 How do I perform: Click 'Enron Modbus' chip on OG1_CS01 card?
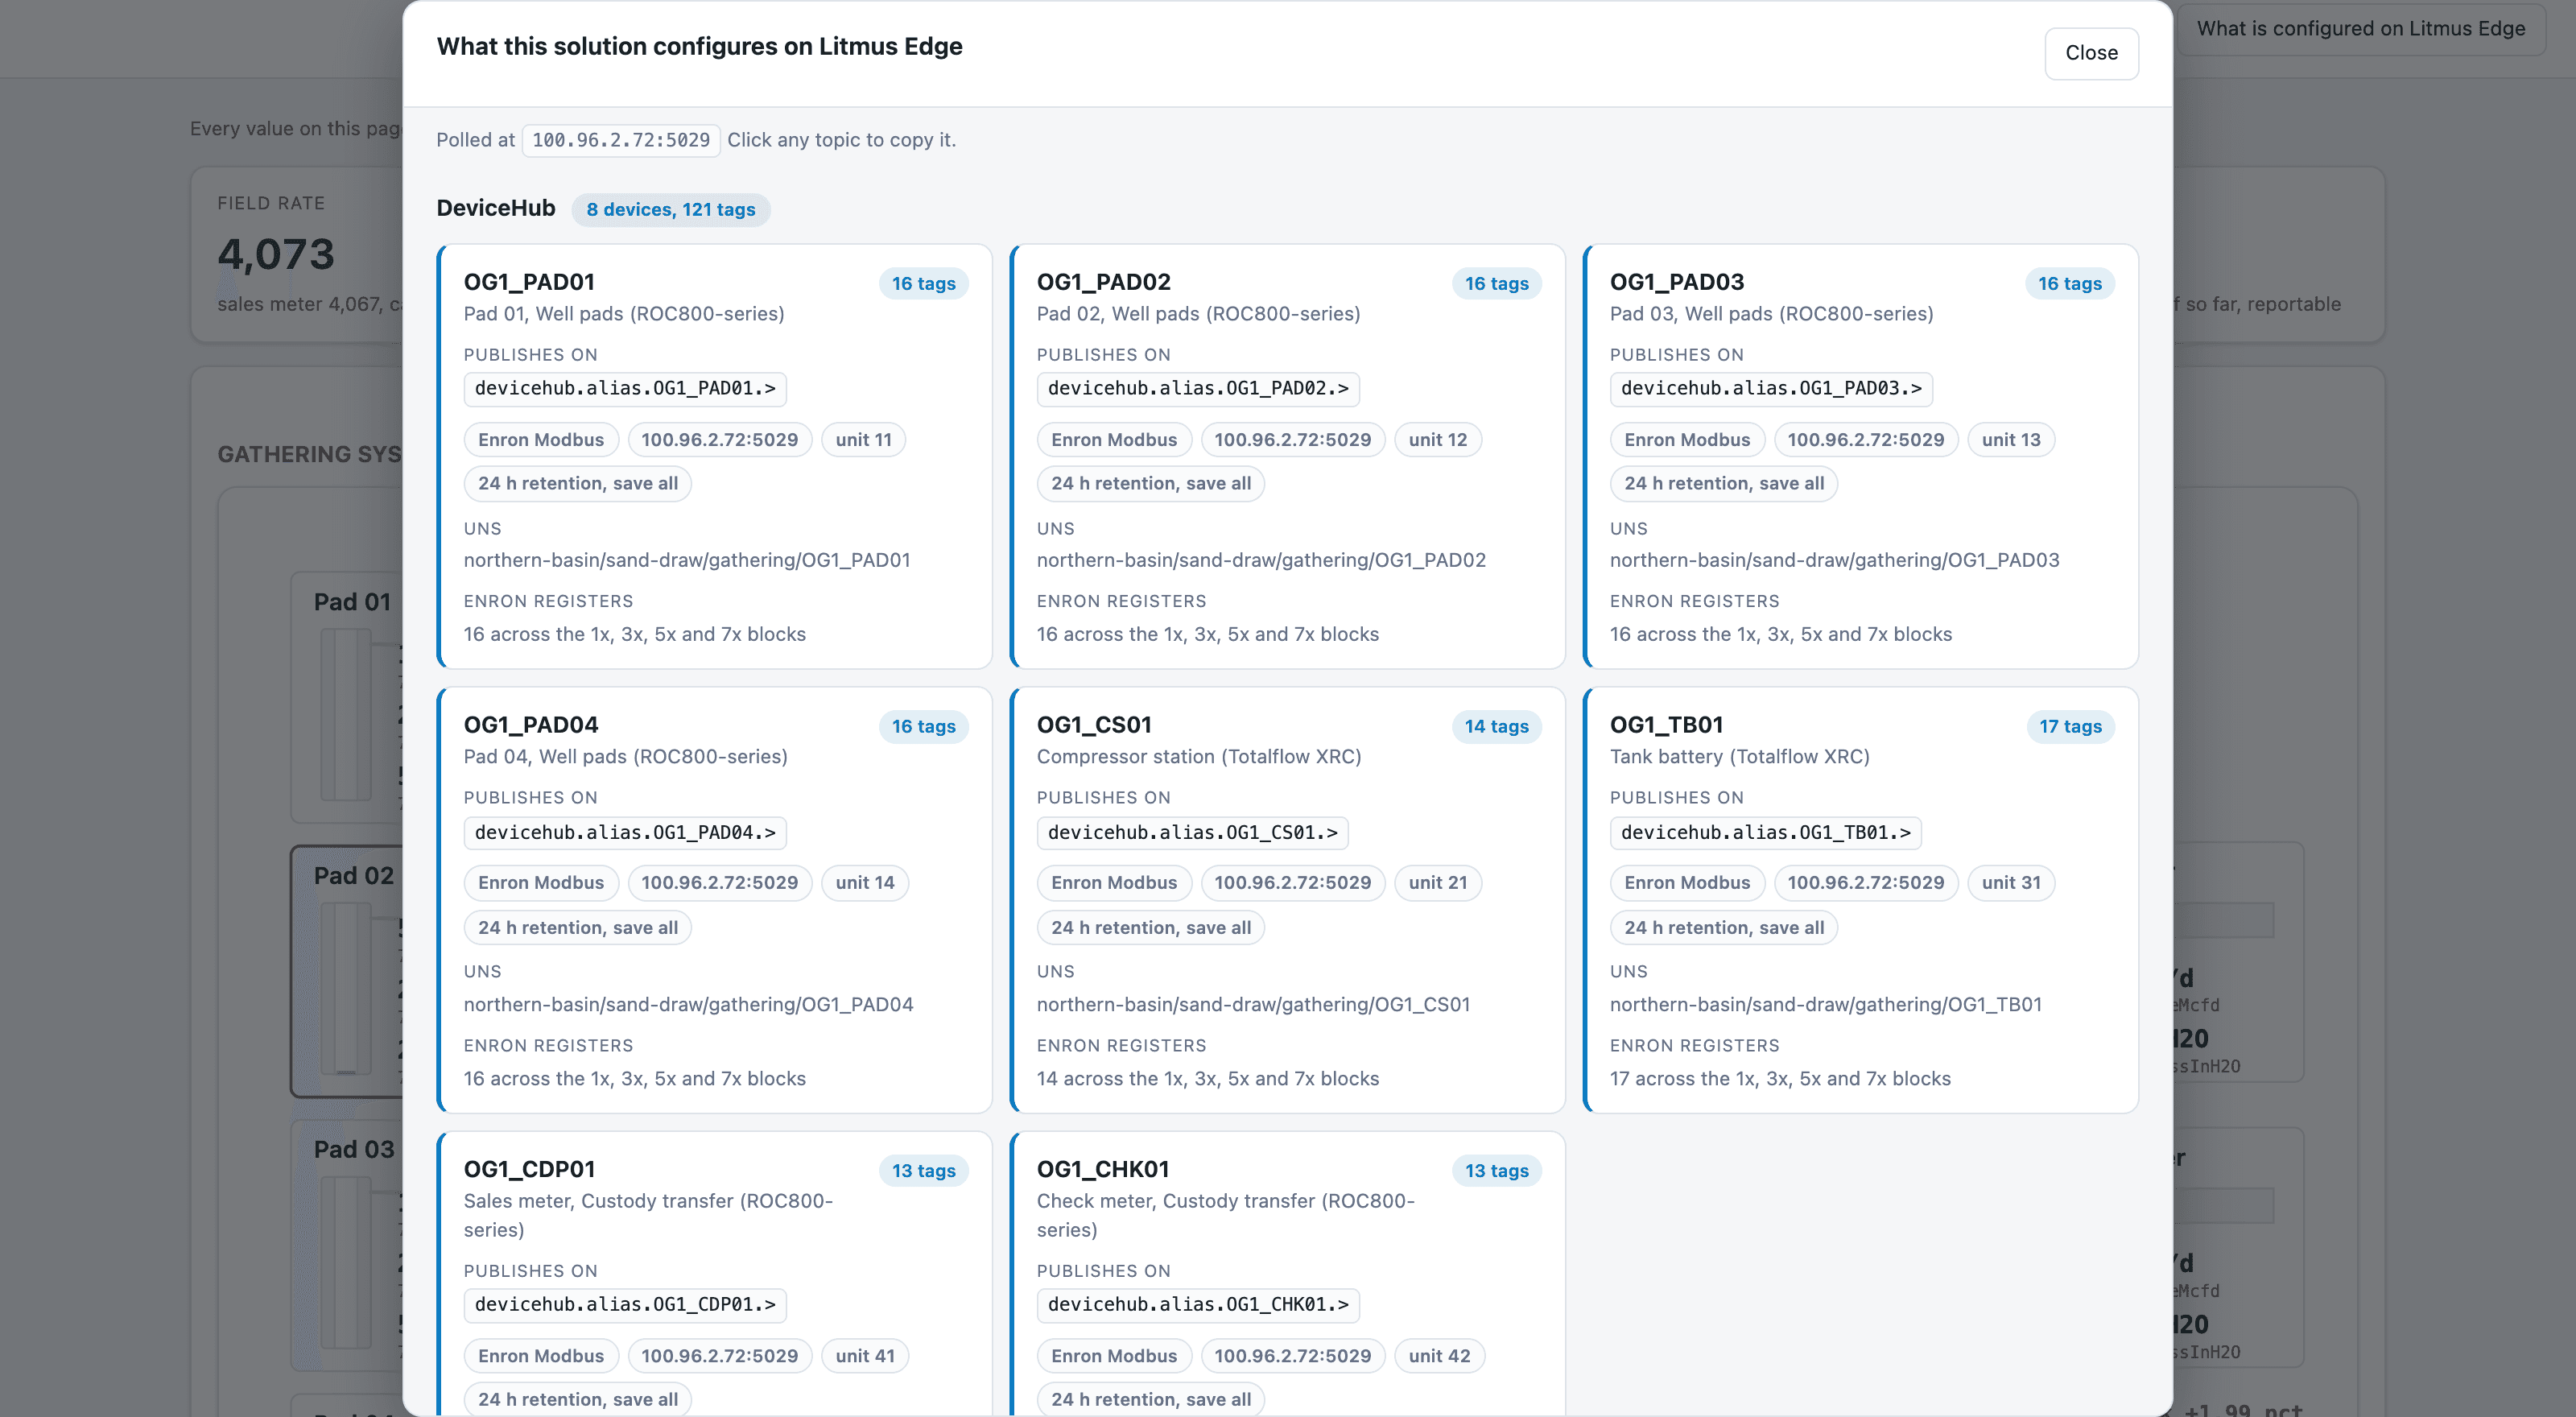point(1114,882)
